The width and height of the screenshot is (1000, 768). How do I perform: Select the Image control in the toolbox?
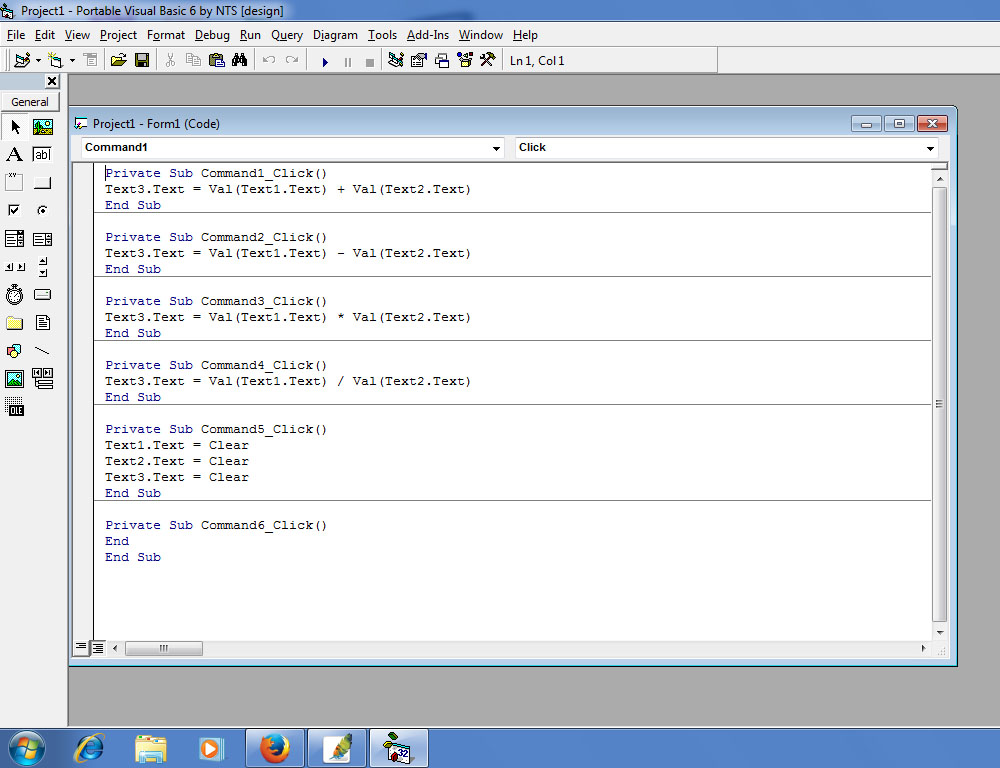tap(14, 378)
